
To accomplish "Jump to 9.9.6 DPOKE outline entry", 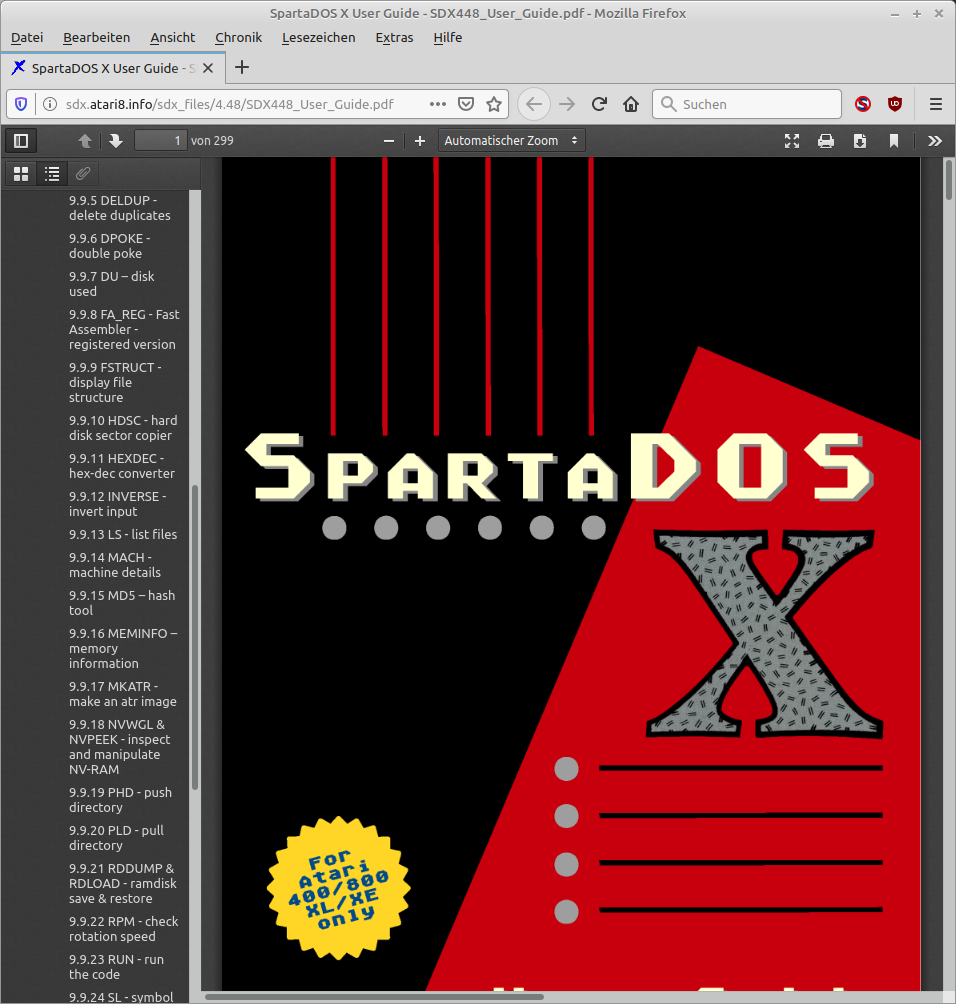I will pos(109,246).
